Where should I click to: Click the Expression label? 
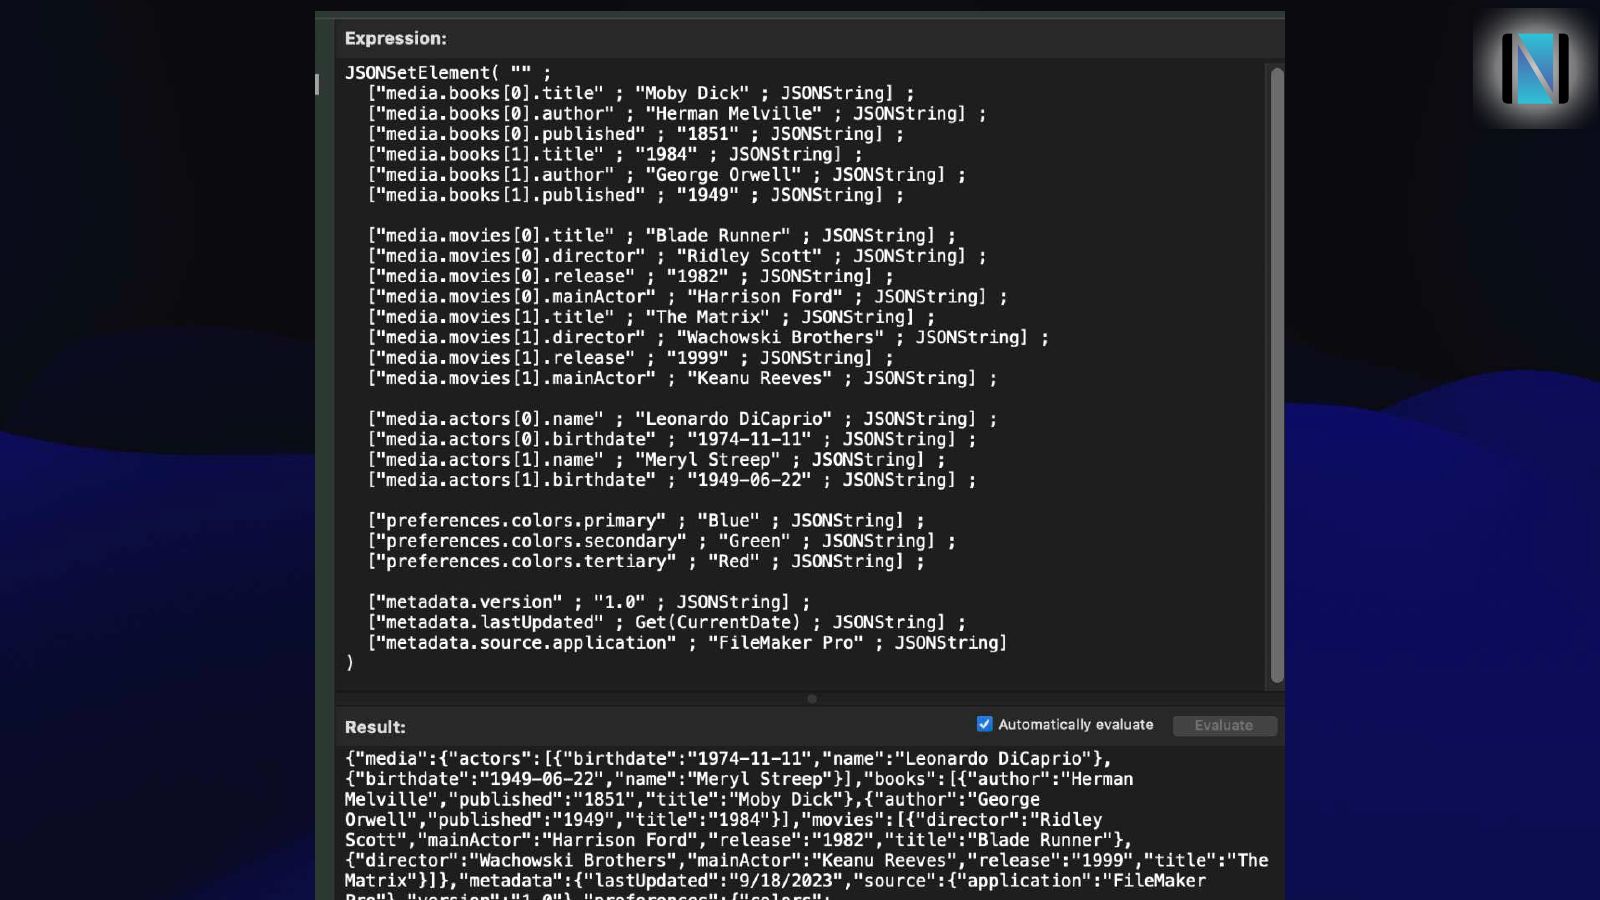point(396,38)
